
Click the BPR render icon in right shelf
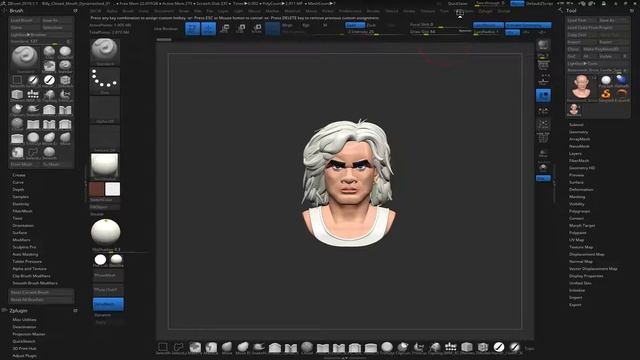click(x=543, y=45)
